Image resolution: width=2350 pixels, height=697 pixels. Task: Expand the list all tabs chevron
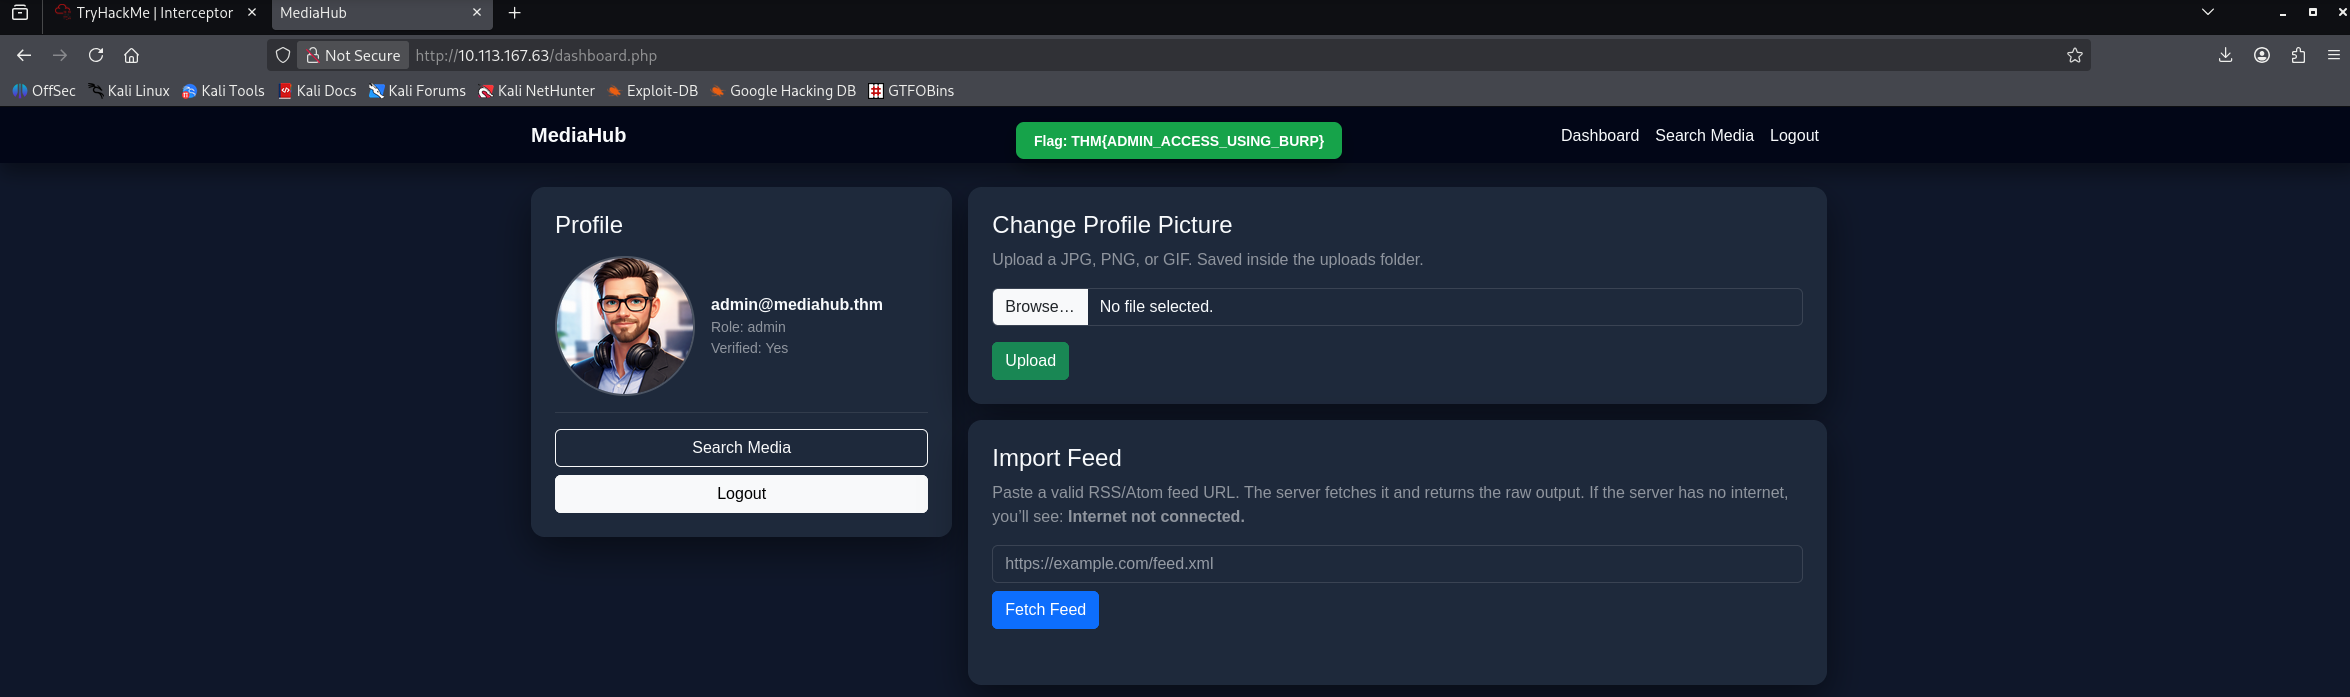[2208, 12]
